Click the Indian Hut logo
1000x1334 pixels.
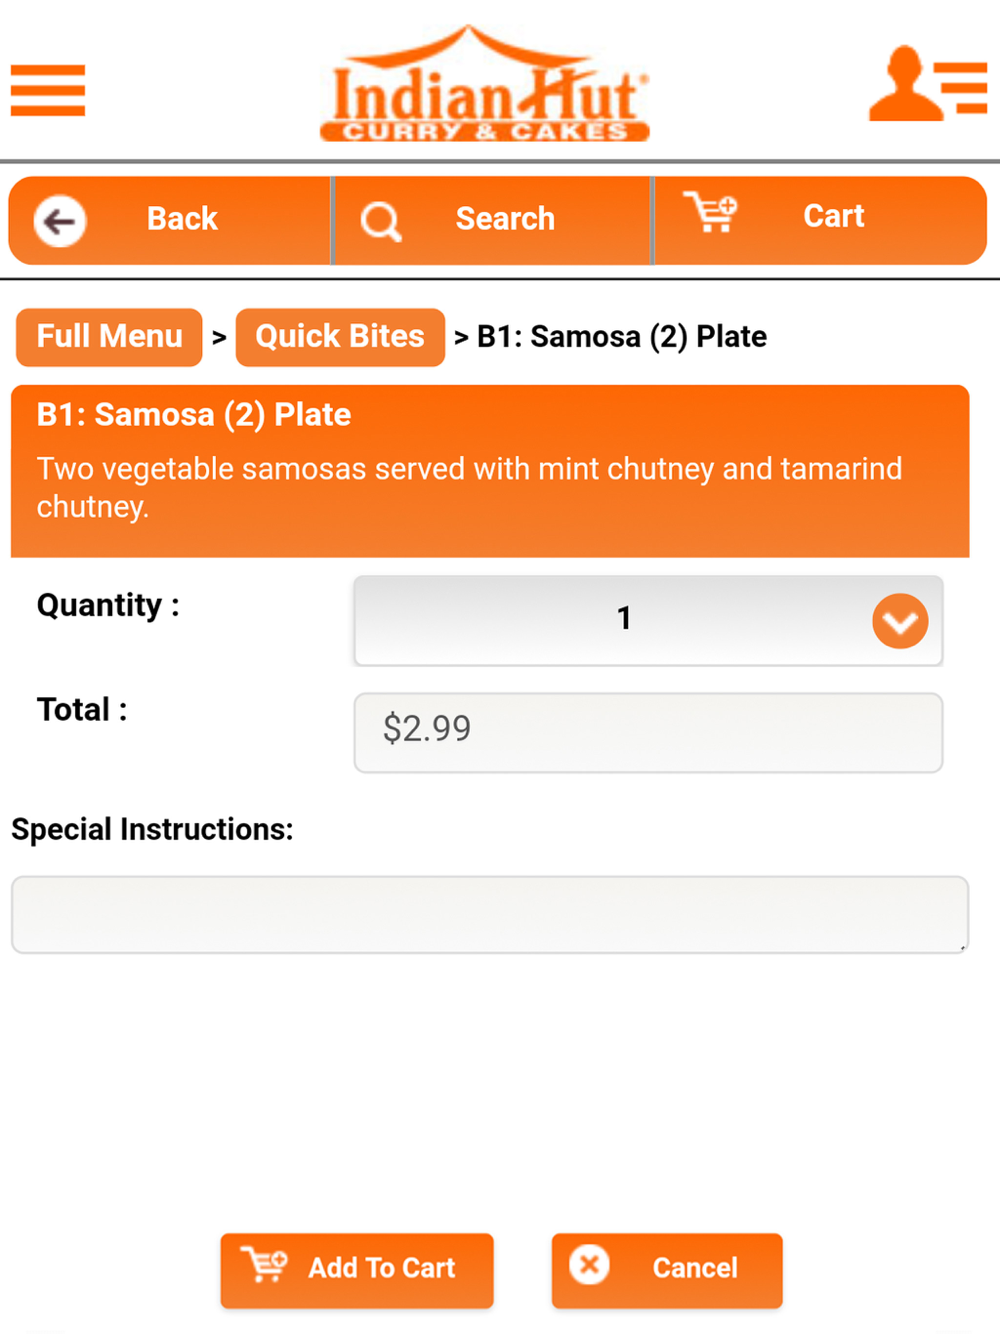pyautogui.click(x=485, y=84)
